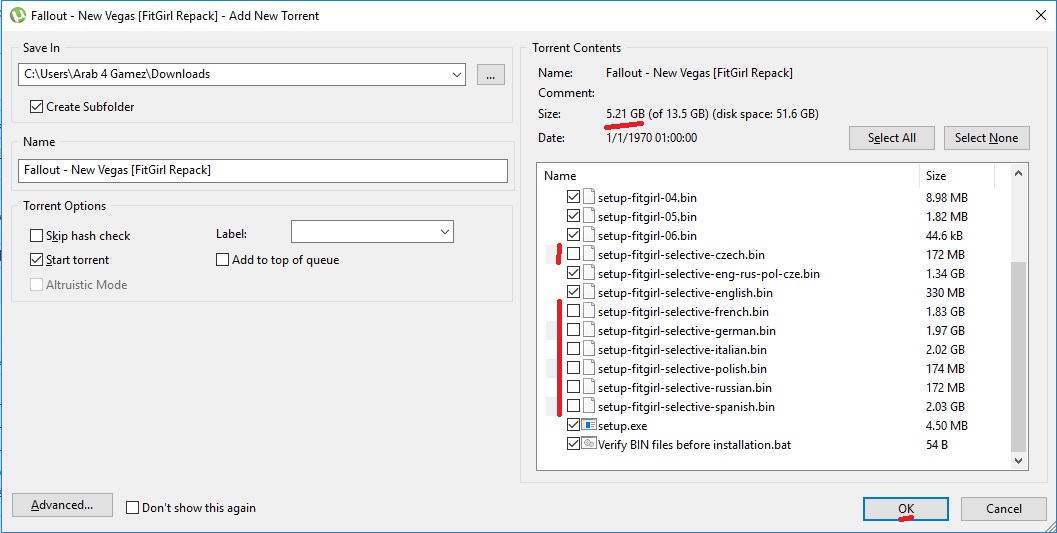Screen dimensions: 1057x533
Task: Disable the Create Subfolder checkbox
Action: 37,107
